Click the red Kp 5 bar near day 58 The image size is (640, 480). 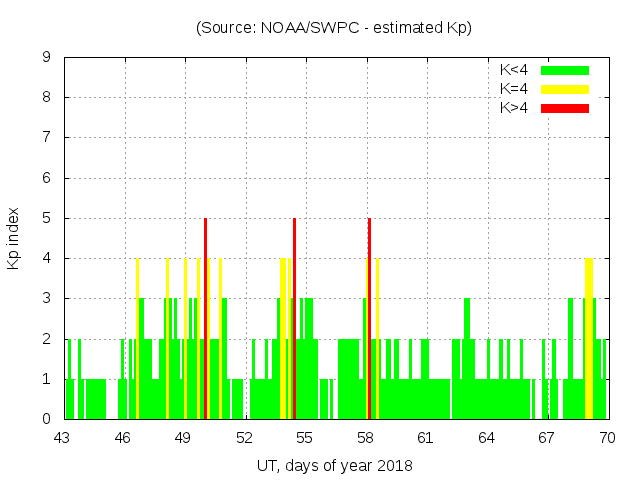[369, 318]
